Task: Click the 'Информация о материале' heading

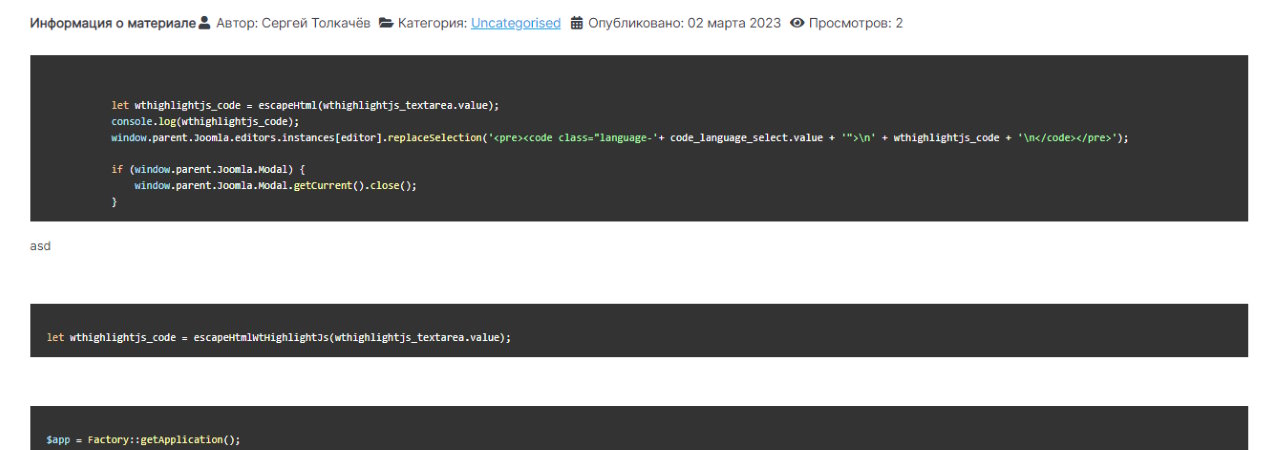Action: 113,23
